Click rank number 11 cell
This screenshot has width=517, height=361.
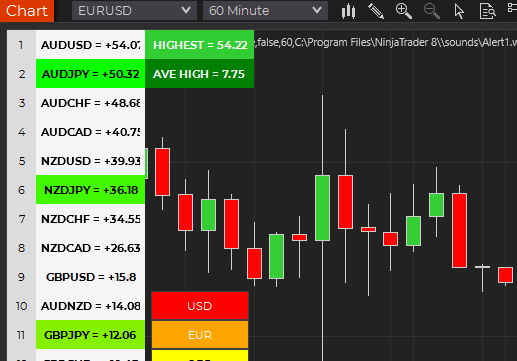coord(21,335)
